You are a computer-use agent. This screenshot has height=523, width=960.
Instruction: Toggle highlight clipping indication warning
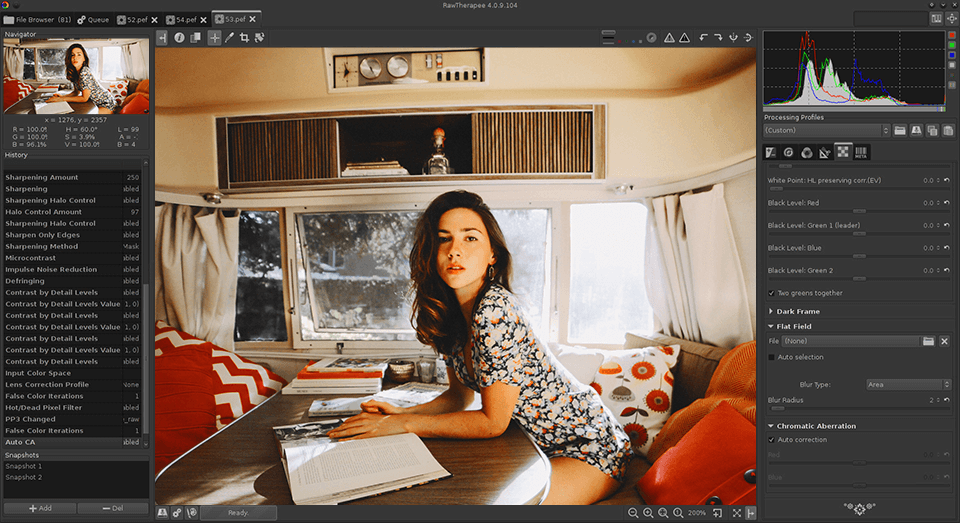(684, 37)
